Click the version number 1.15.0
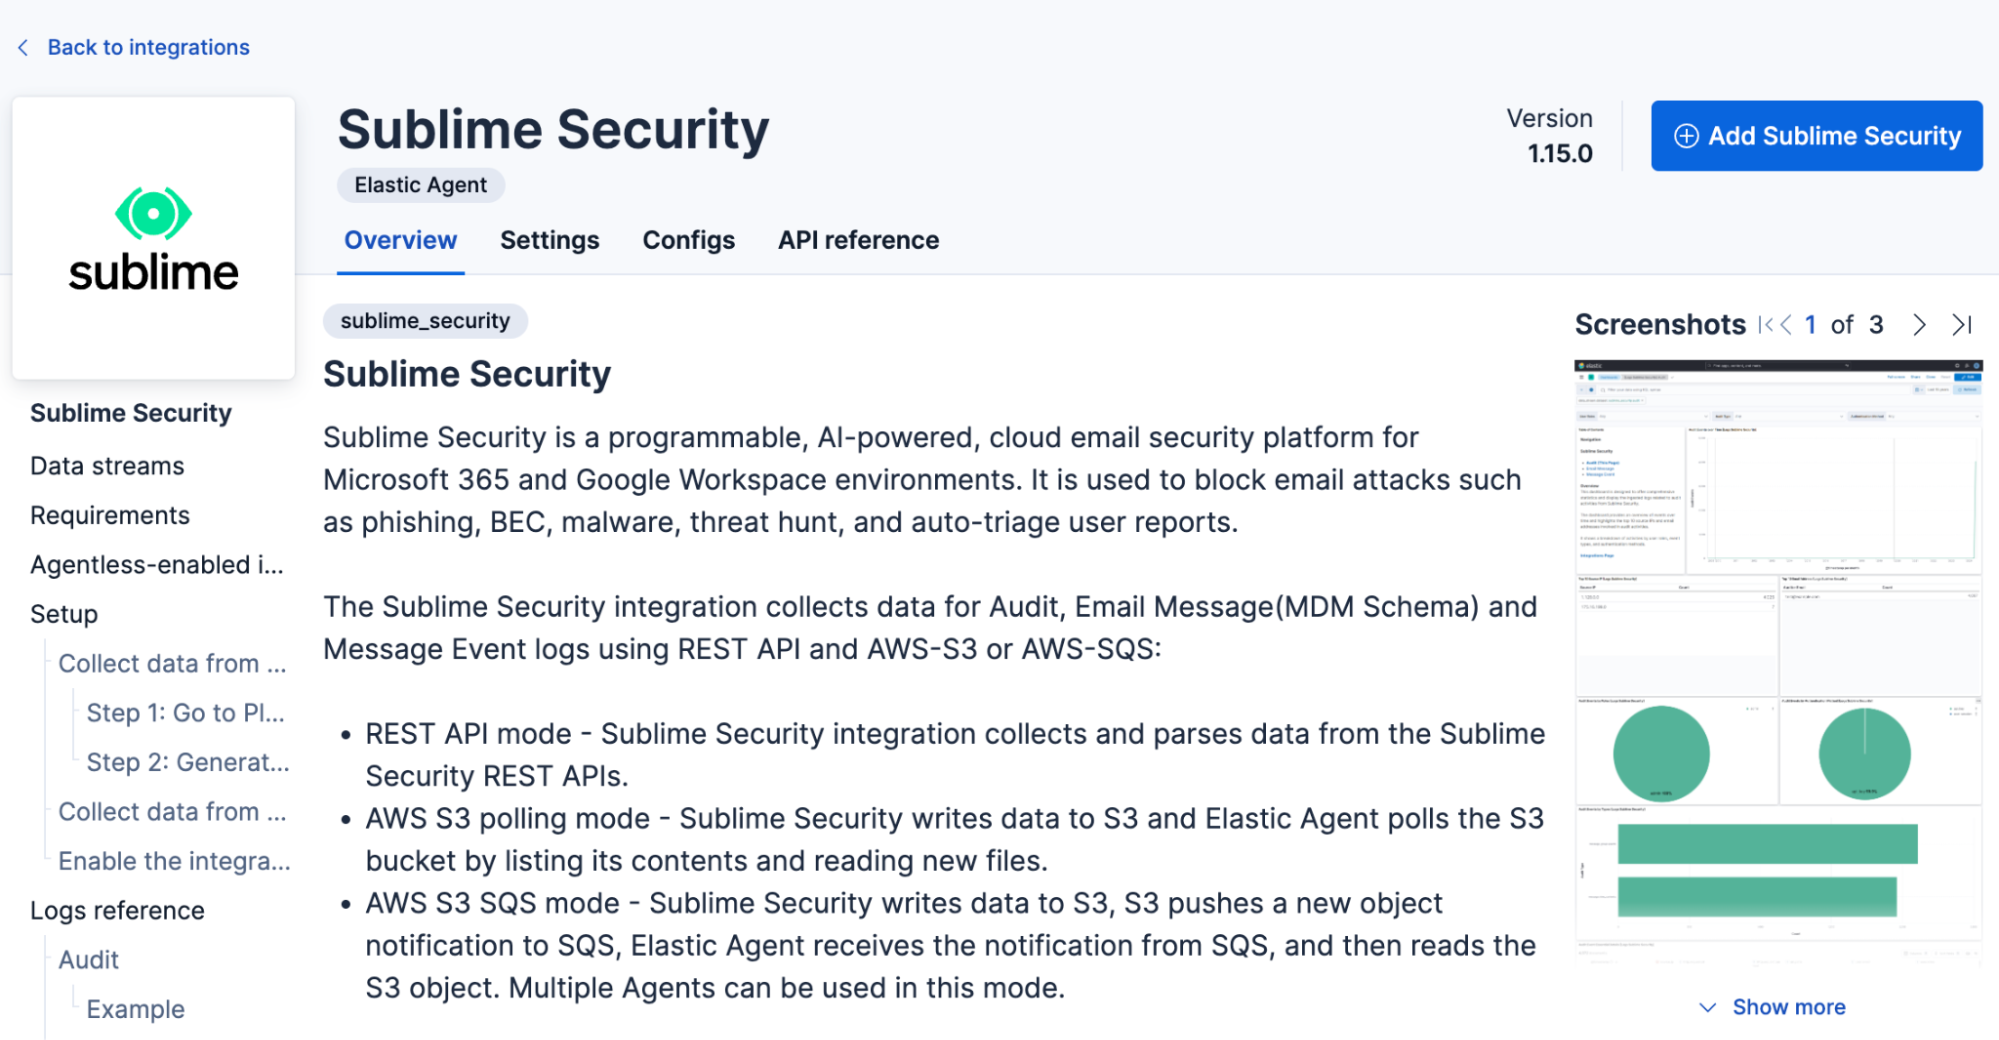This screenshot has width=1999, height=1040. click(x=1559, y=154)
